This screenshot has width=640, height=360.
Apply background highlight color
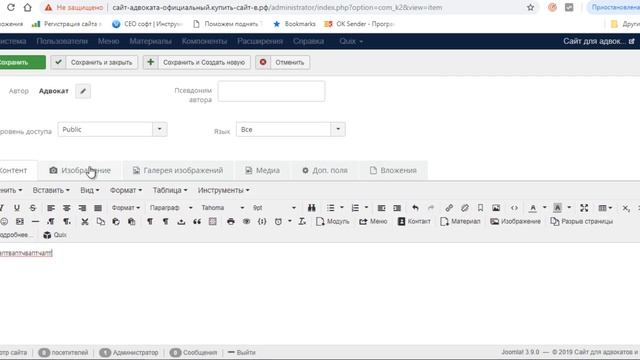557,208
